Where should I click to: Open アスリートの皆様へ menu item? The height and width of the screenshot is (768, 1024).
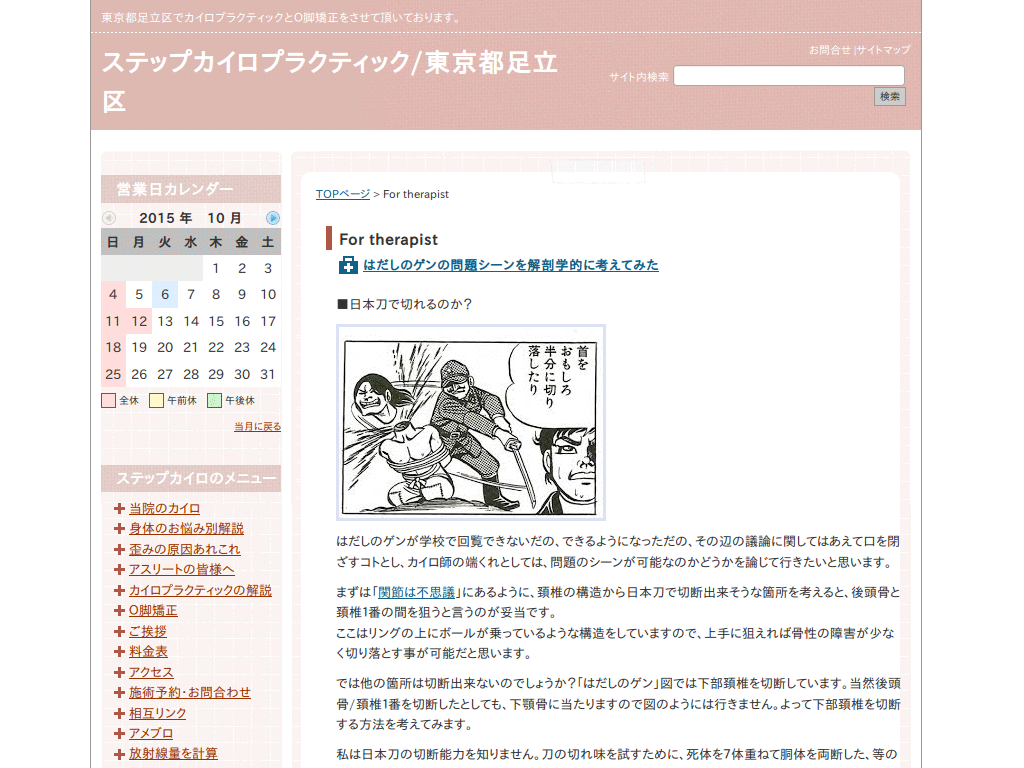pyautogui.click(x=182, y=569)
